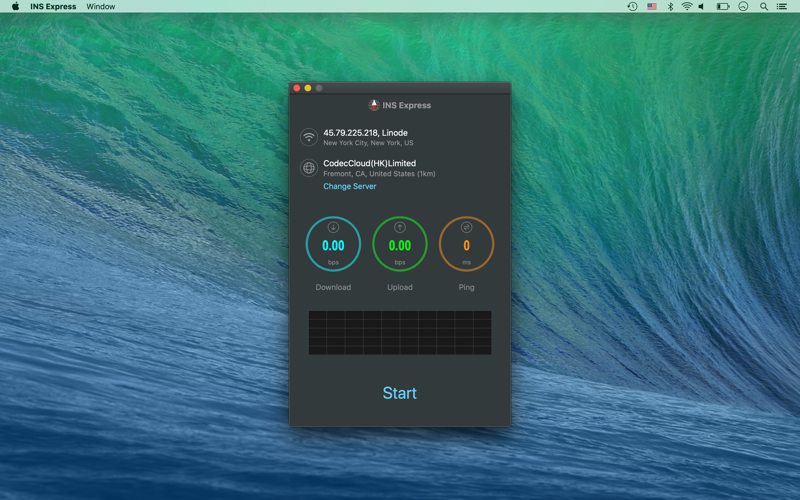Click the speed graph grid area
800x500 pixels.
pyautogui.click(x=399, y=332)
